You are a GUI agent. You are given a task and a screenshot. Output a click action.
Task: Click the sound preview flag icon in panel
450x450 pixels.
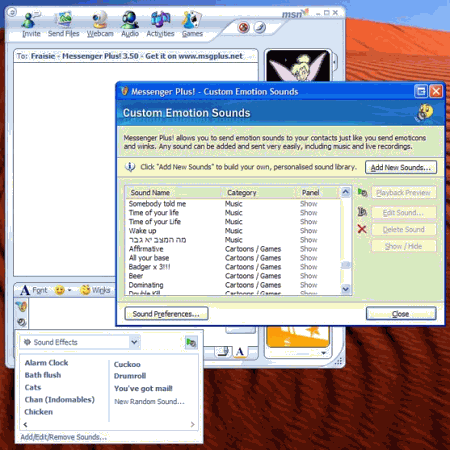click(x=191, y=342)
